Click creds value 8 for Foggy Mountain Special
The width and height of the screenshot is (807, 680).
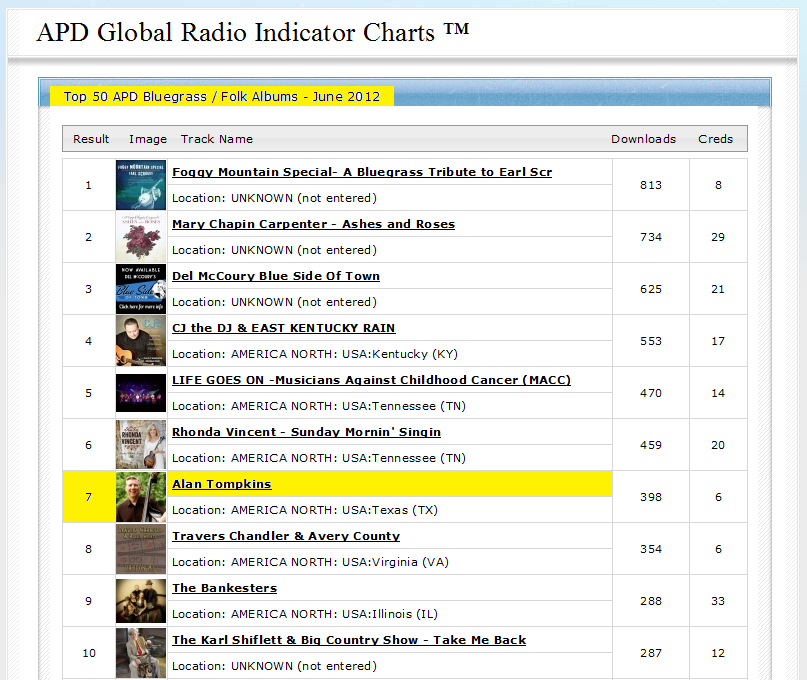pyautogui.click(x=718, y=185)
